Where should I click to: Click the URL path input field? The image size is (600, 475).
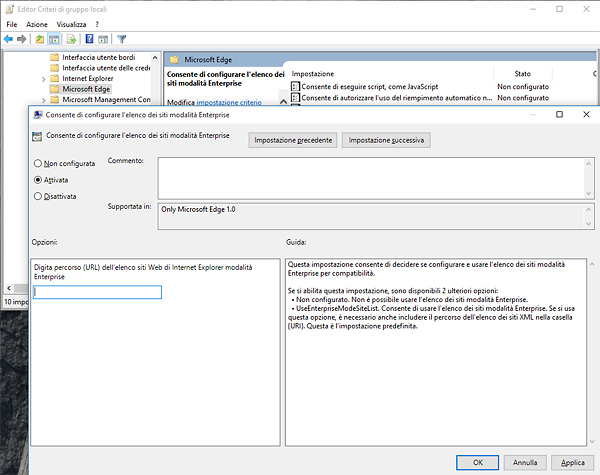pos(98,292)
